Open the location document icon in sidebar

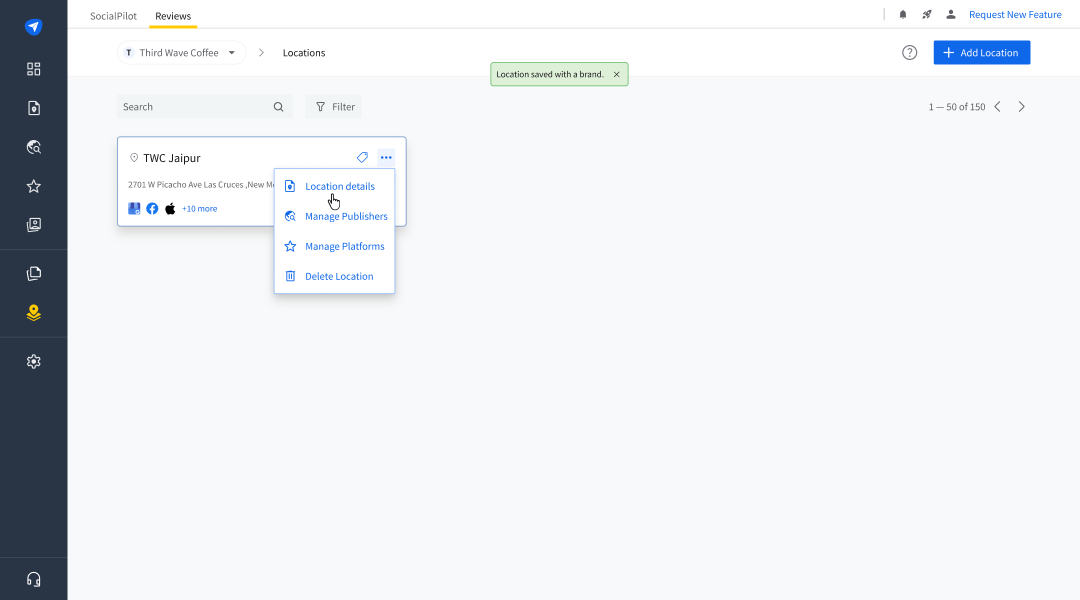point(33,108)
